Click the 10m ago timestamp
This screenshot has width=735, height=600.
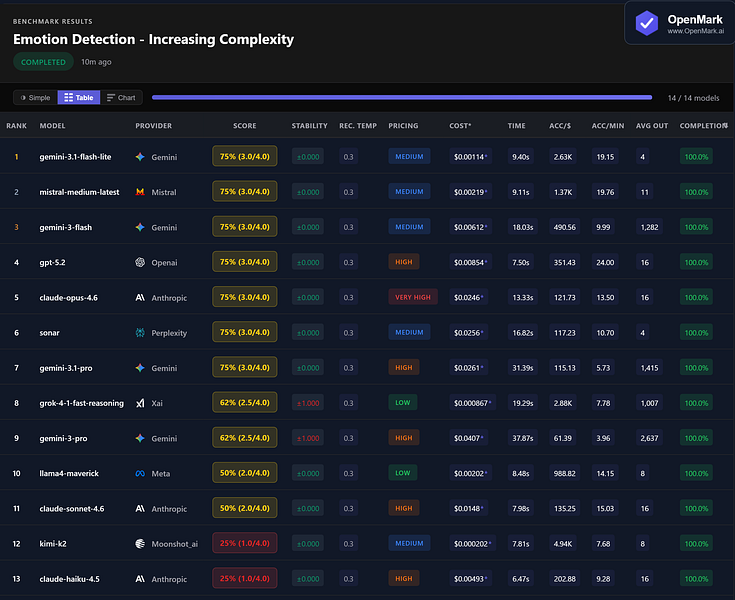96,62
